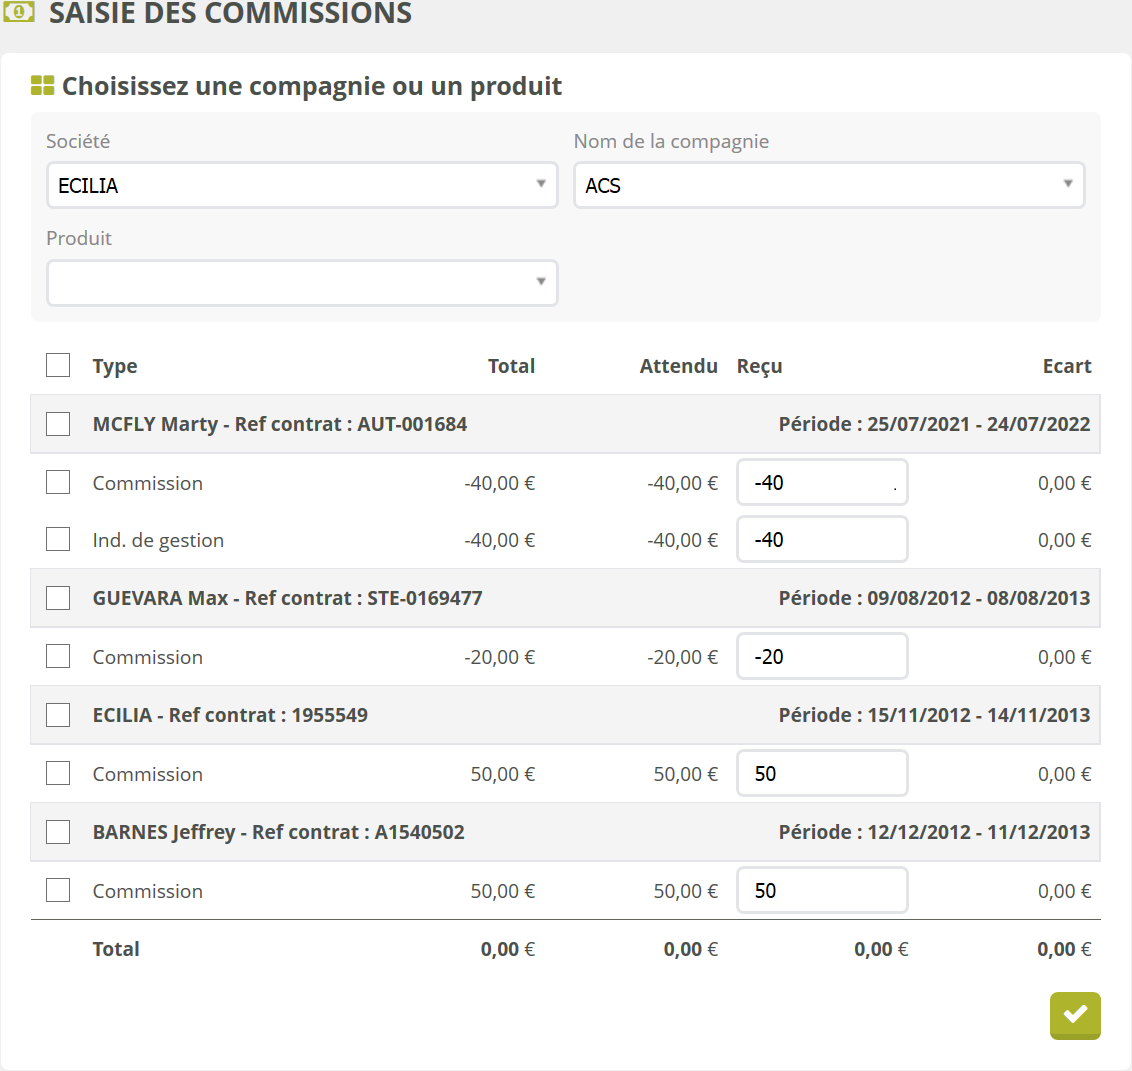
Task: Expand the Nom de la compagnie dropdown
Action: (x=828, y=185)
